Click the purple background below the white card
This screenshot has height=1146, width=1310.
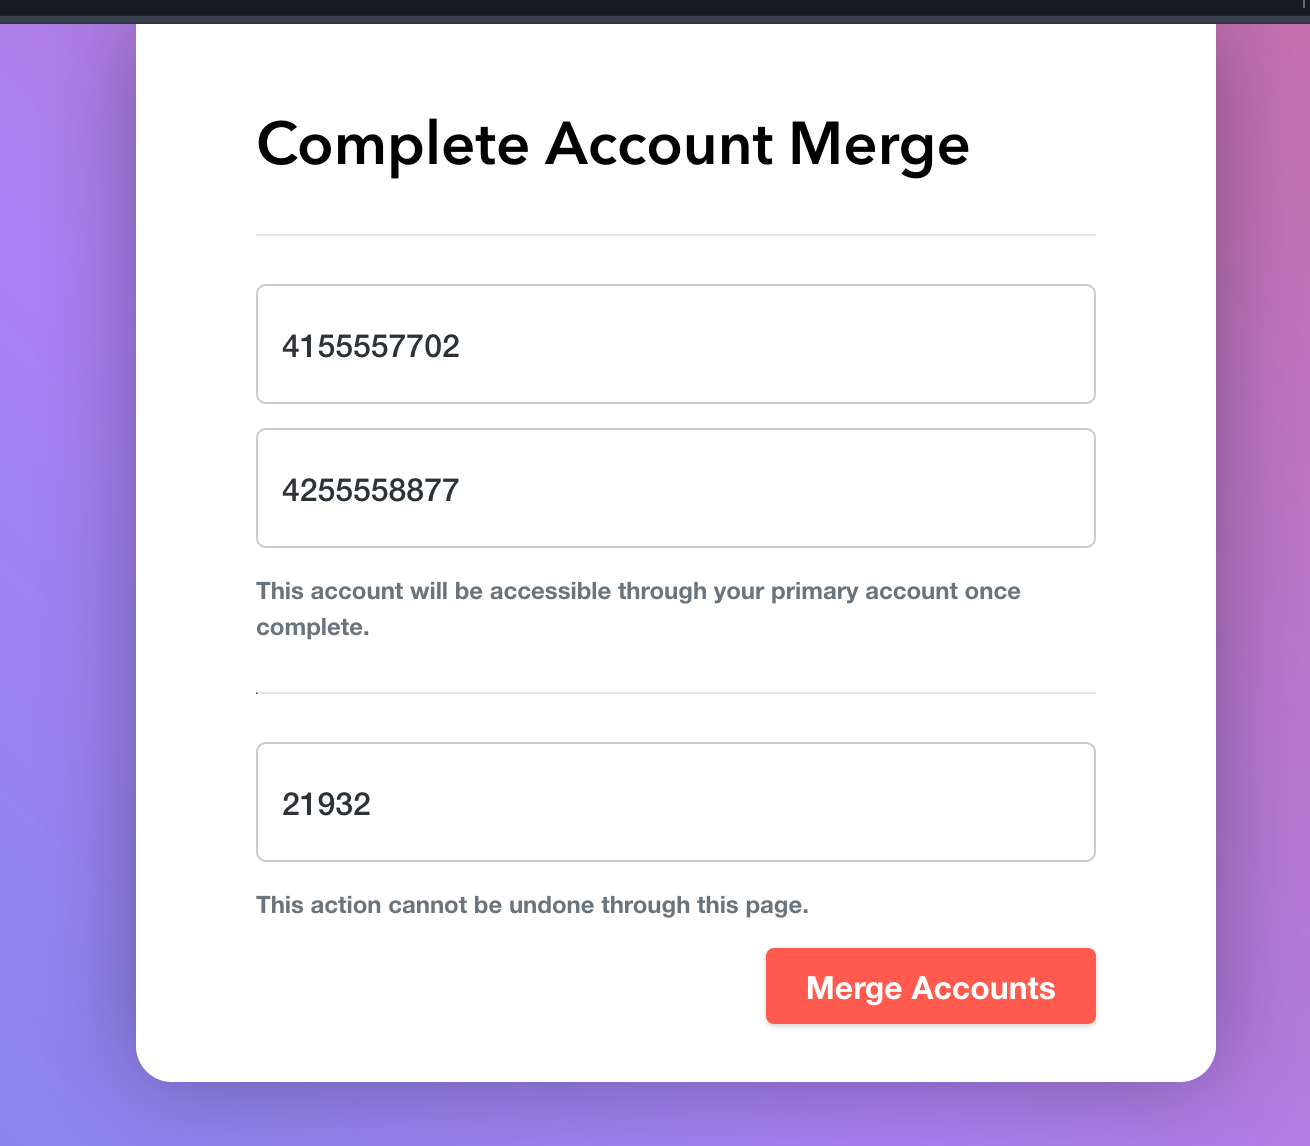tap(676, 1115)
